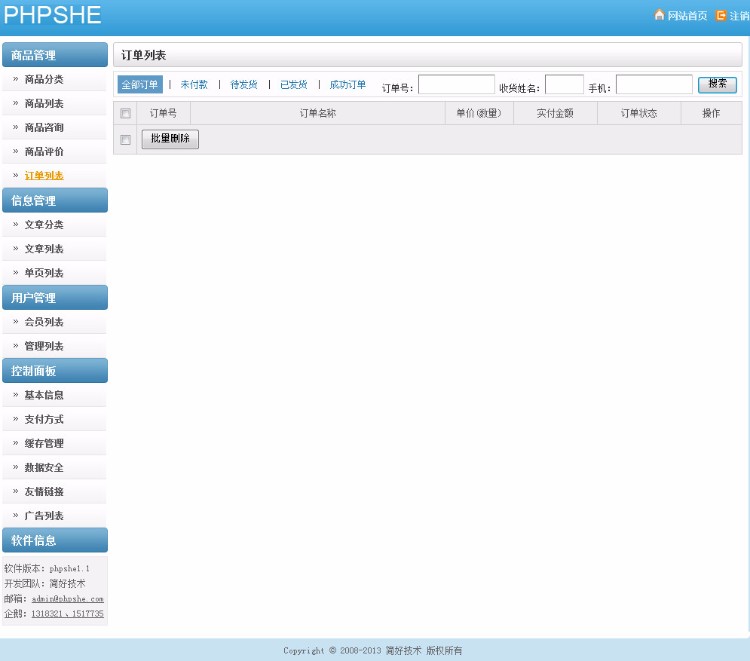This screenshot has width=750, height=661.
Task: Open the 已发货 tab
Action: click(294, 85)
